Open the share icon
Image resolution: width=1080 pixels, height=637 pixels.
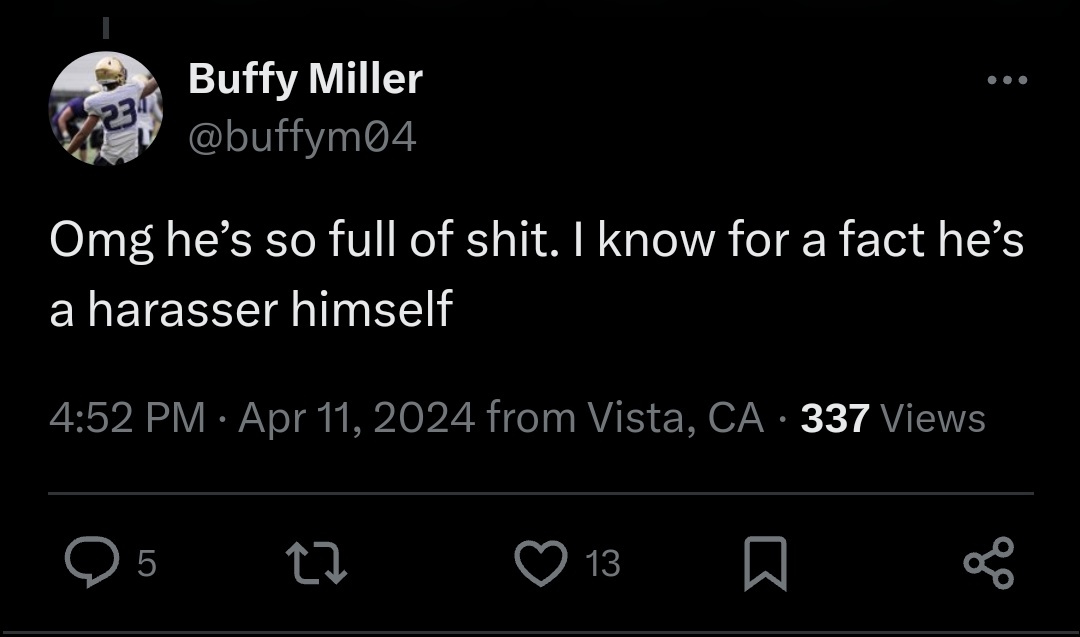click(990, 563)
